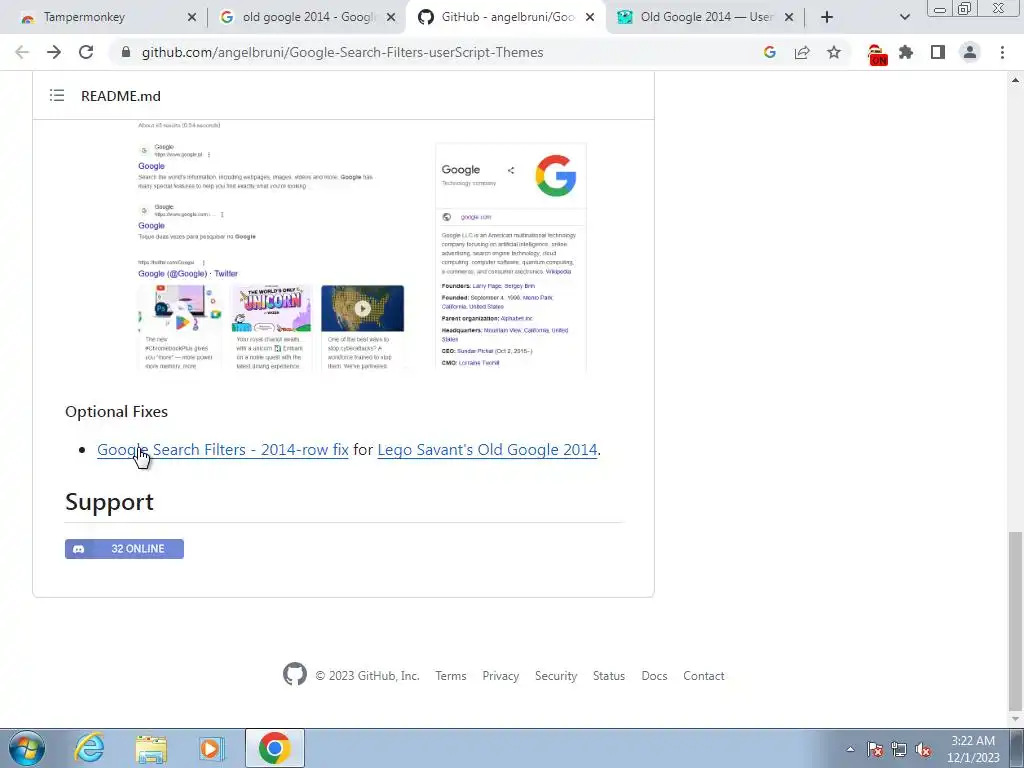Screen dimensions: 1024x768
Task: Open Lego Savant's Old Google 2014 link
Action: pos(487,449)
